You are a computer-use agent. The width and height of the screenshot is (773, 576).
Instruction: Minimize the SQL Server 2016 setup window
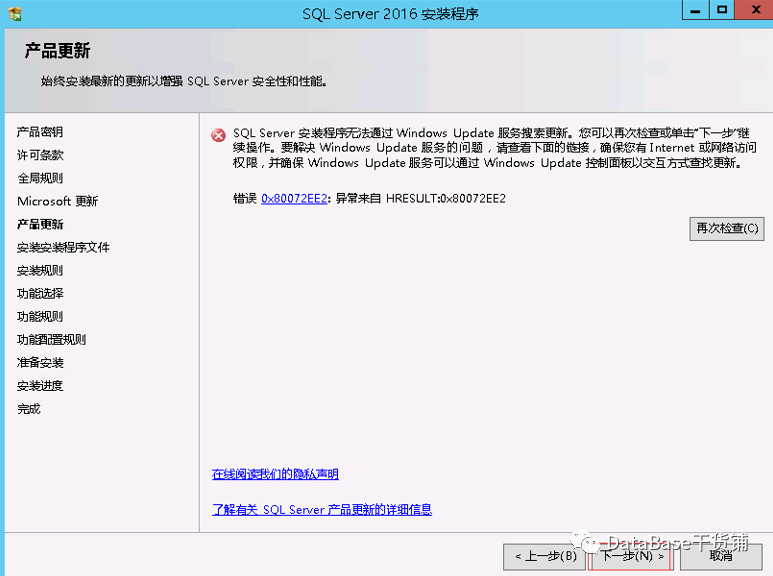[x=696, y=10]
